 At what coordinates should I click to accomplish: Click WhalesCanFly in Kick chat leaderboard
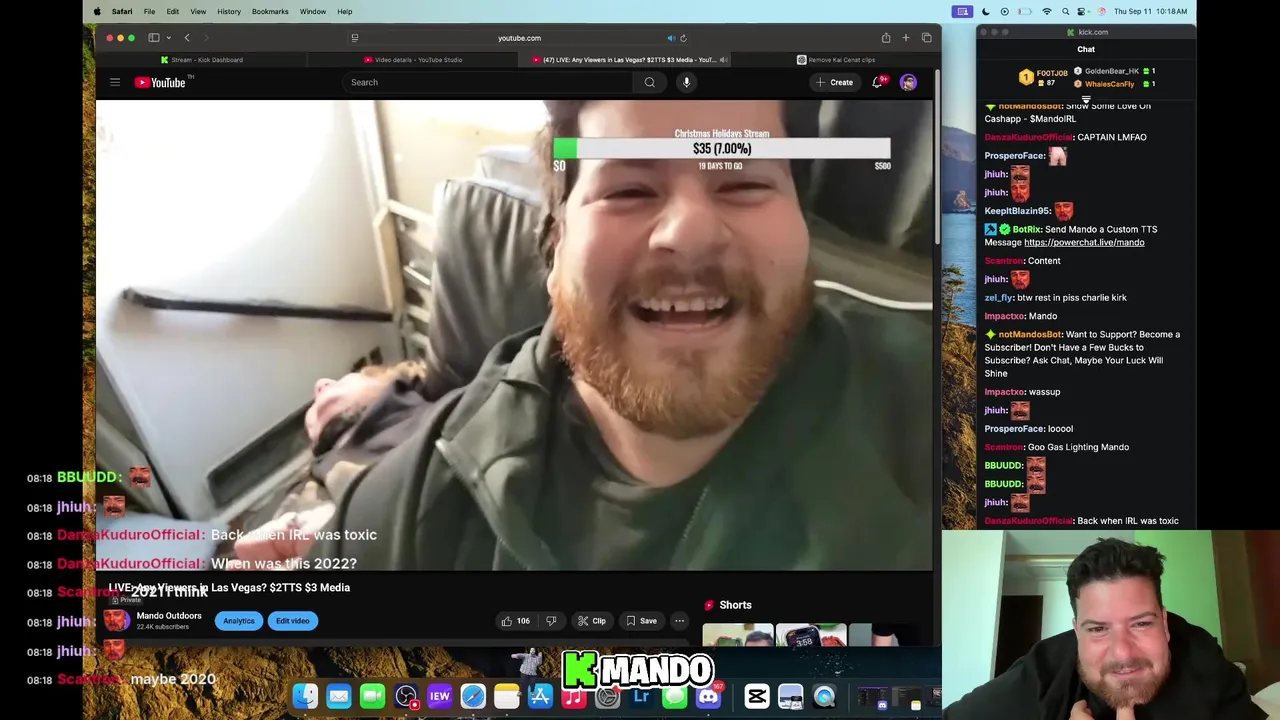tap(1109, 84)
